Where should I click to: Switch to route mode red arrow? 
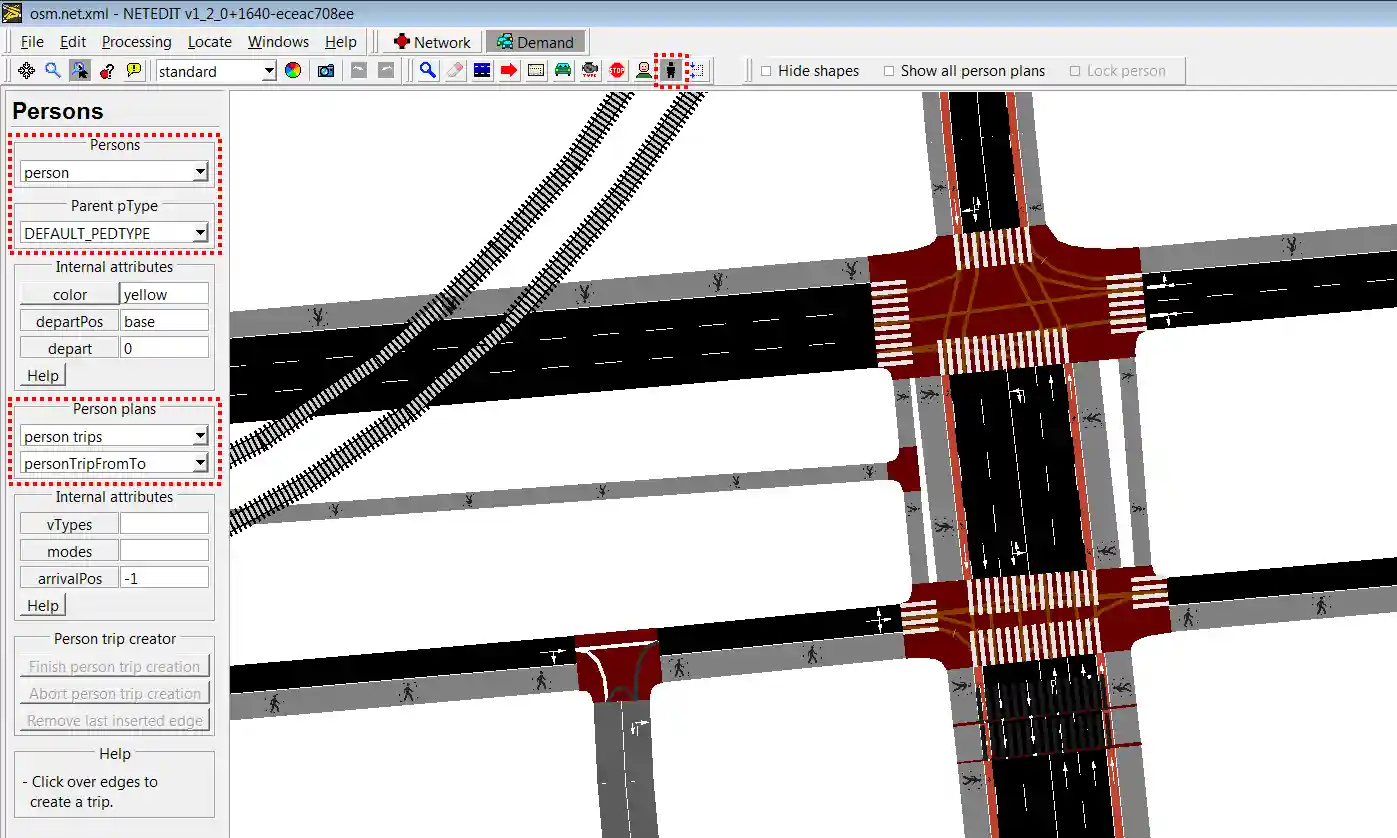[x=509, y=71]
